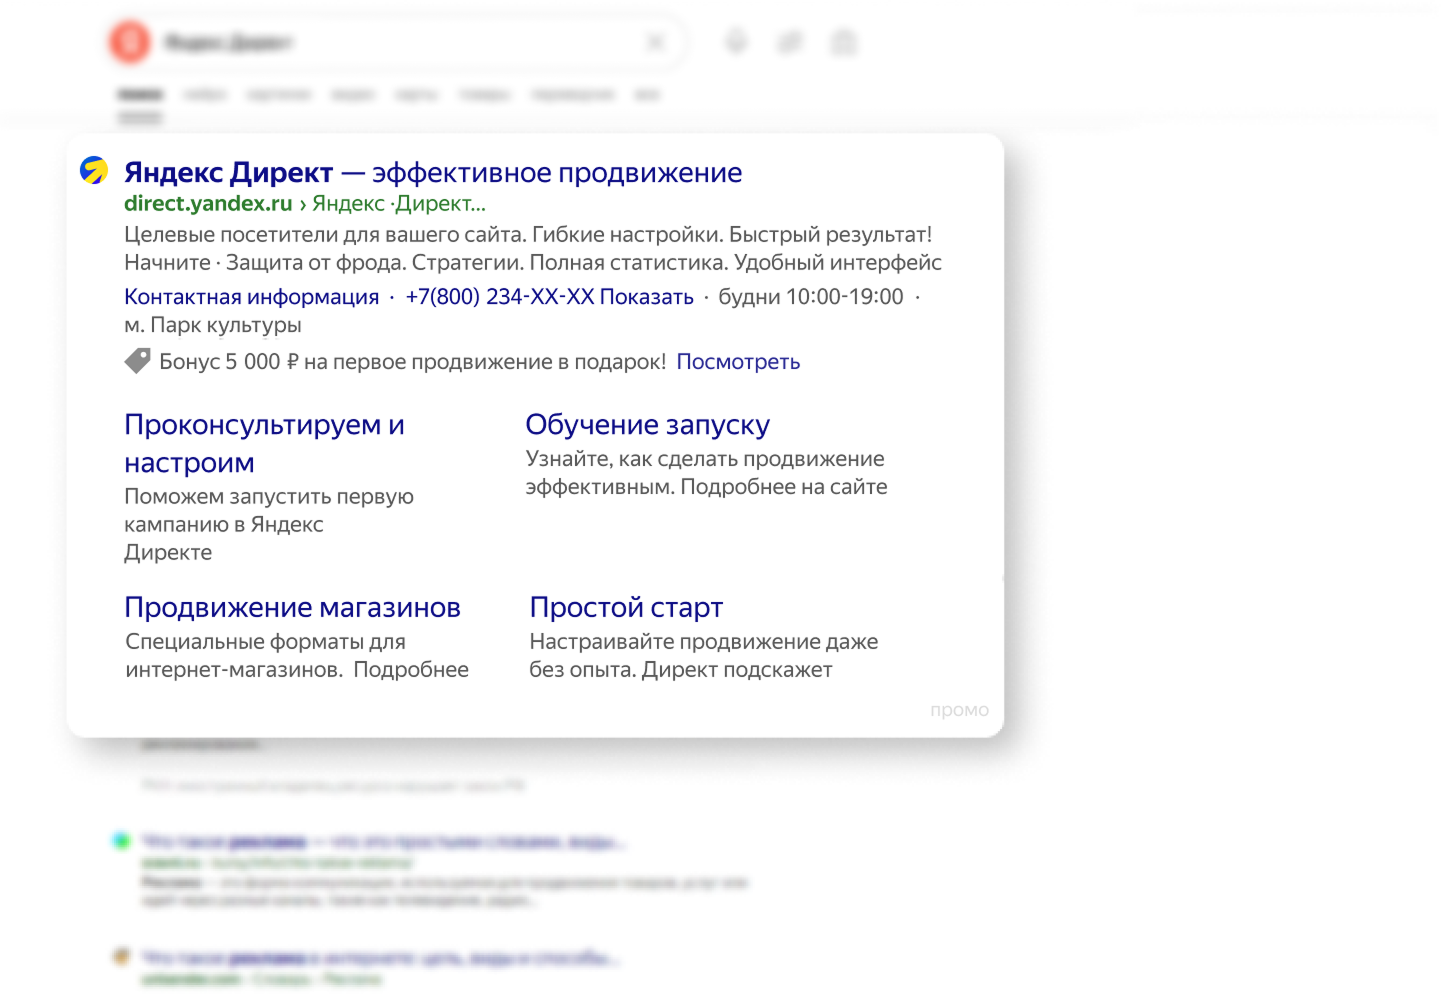This screenshot has width=1446, height=1000.
Task: Click the bonus offer price tag icon
Action: (137, 361)
